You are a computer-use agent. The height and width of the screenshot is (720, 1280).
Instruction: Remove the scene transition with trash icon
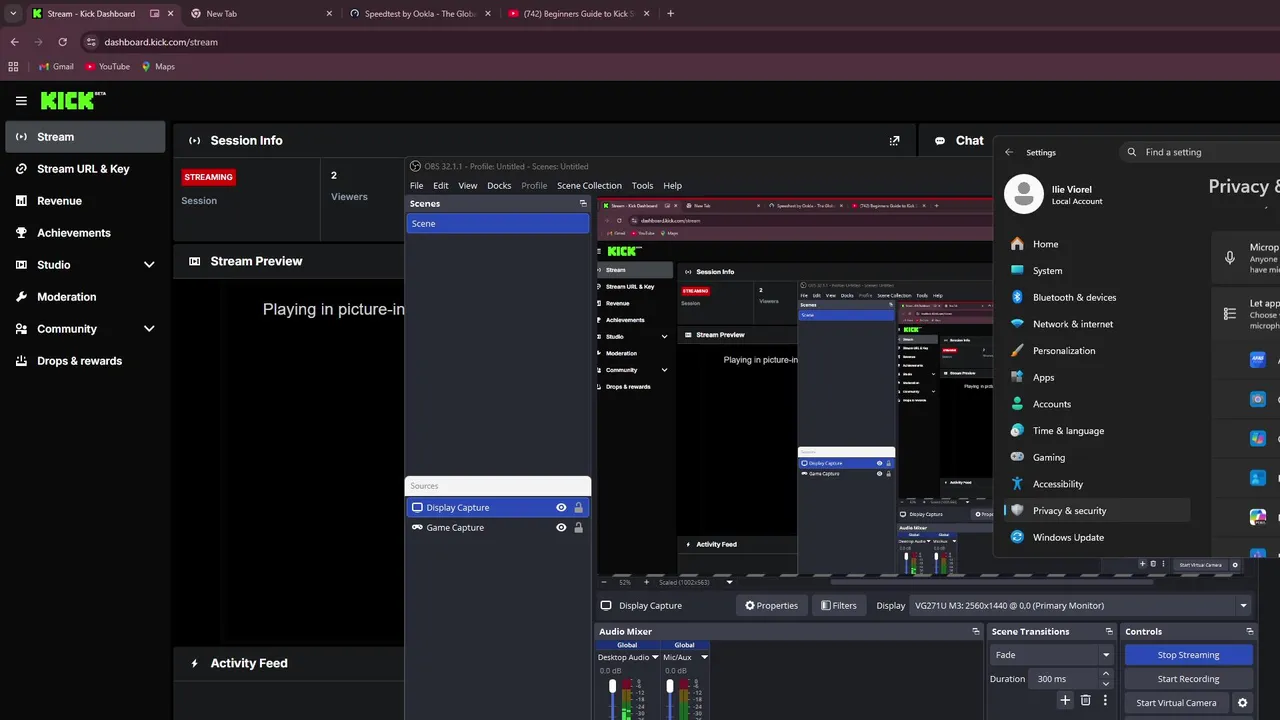pos(1085,701)
